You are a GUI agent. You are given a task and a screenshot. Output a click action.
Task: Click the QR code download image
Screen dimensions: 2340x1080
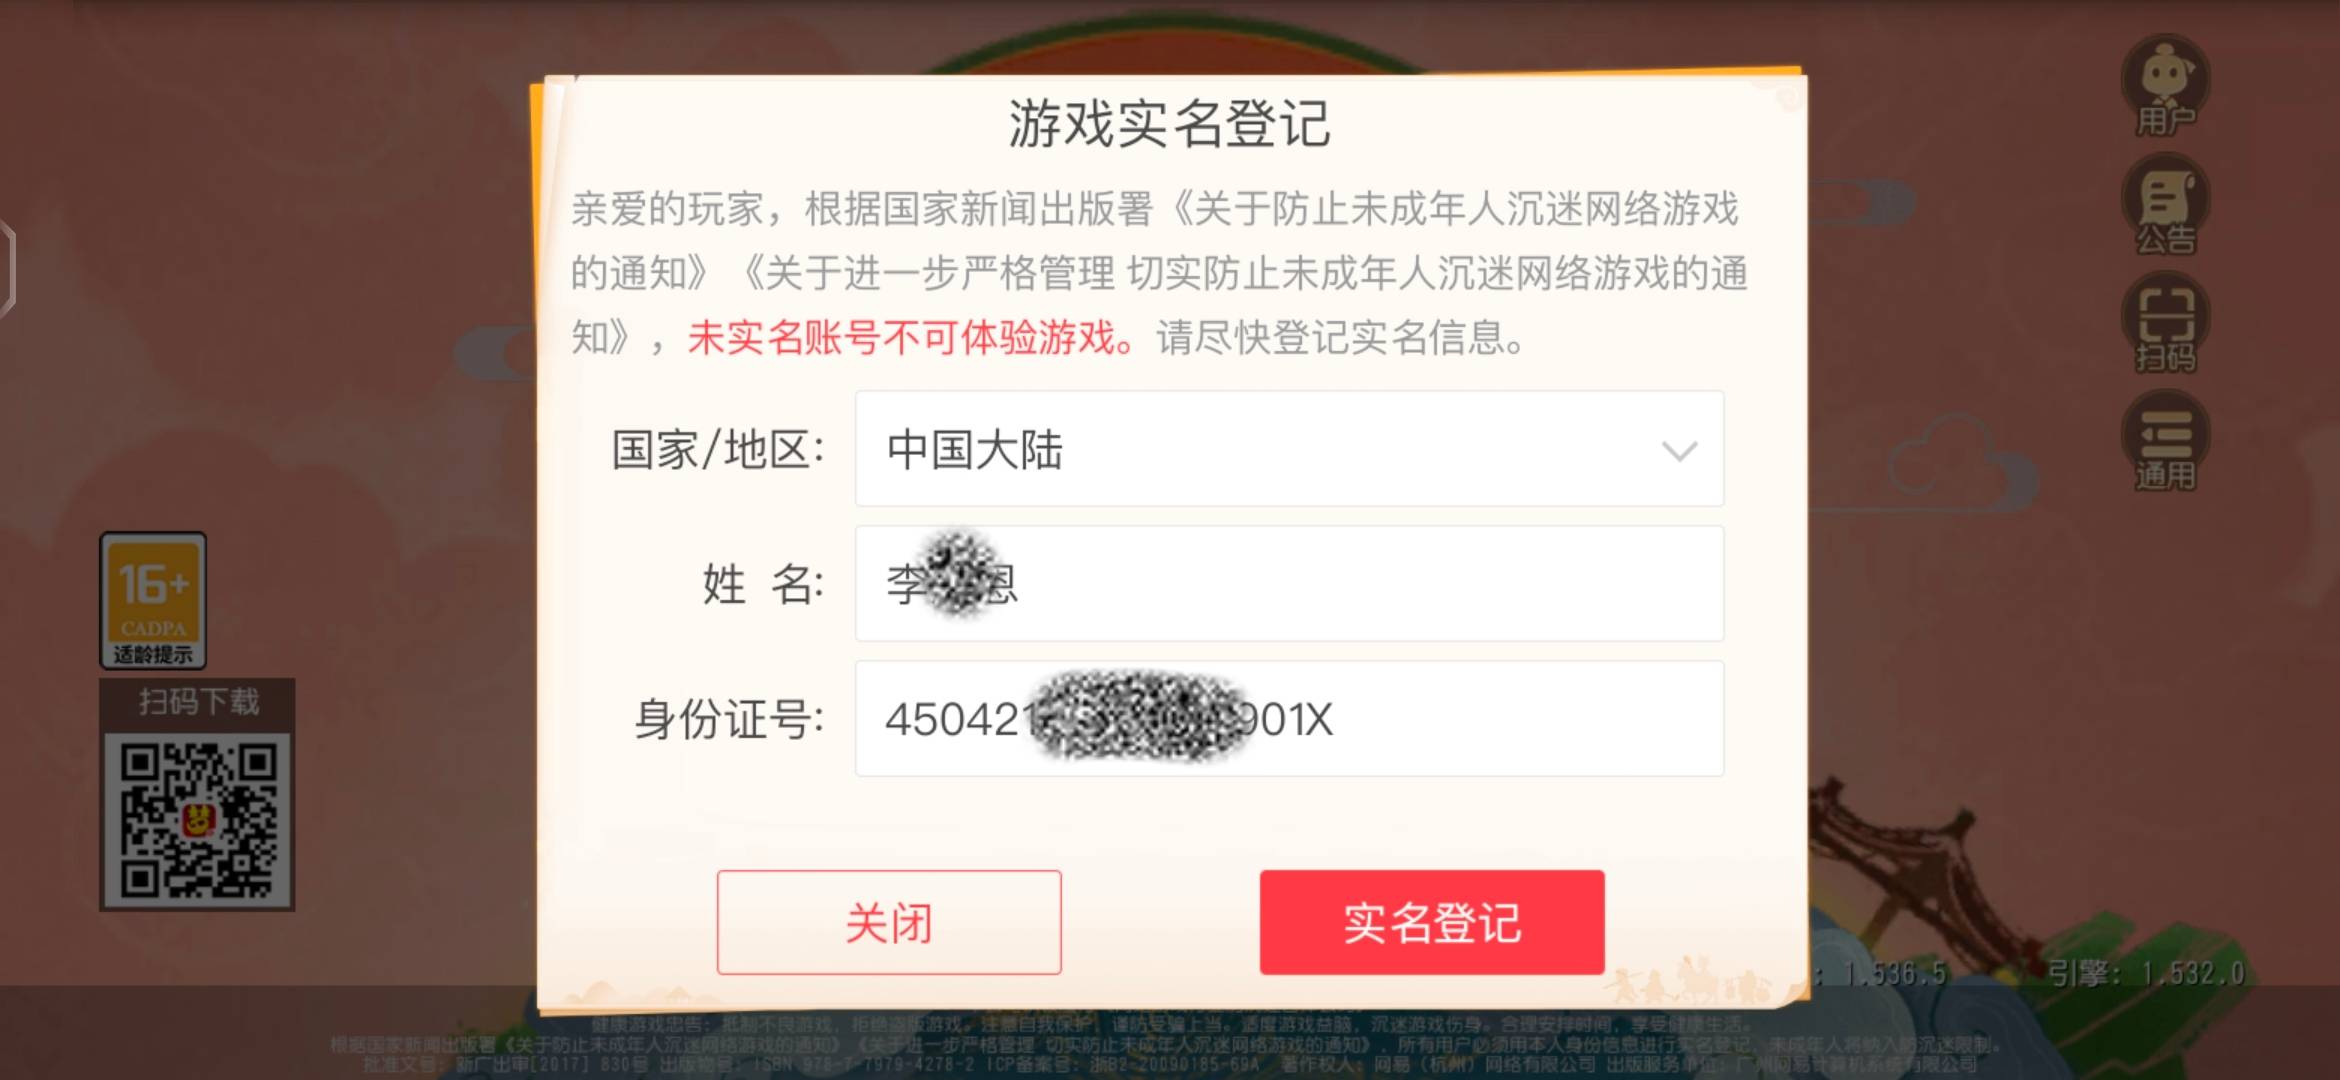[x=197, y=820]
